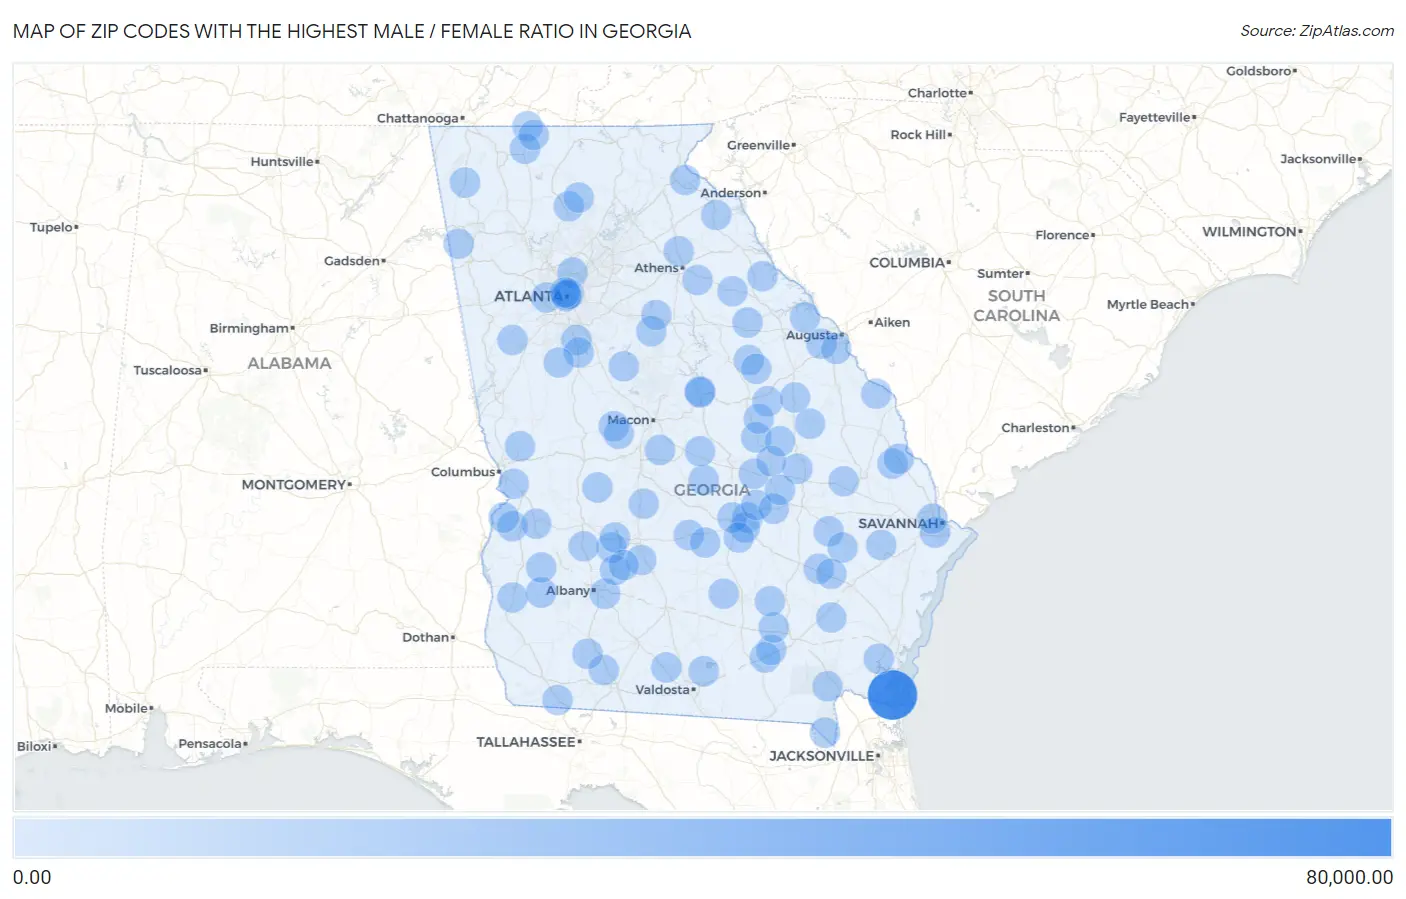Click the Valdosta city label

point(662,690)
